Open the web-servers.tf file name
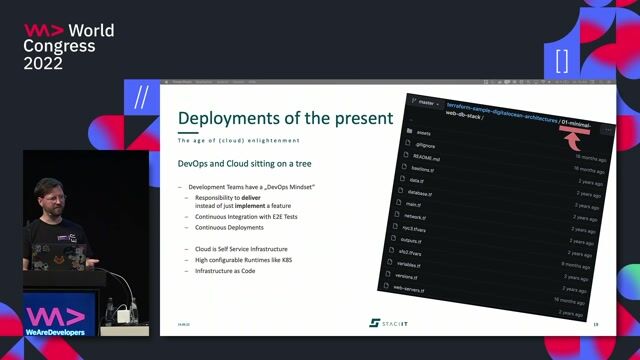This screenshot has height=360, width=640. [x=409, y=289]
